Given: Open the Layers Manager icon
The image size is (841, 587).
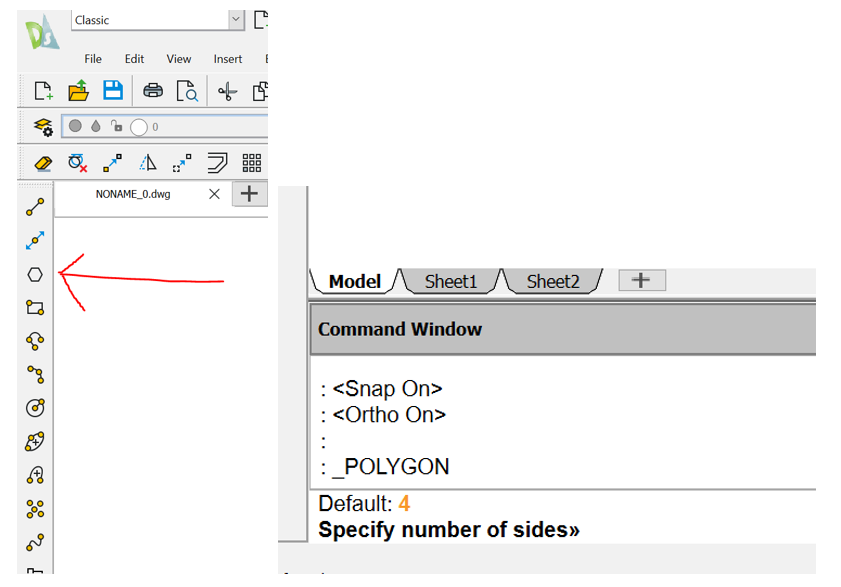Looking at the screenshot, I should pos(43,127).
